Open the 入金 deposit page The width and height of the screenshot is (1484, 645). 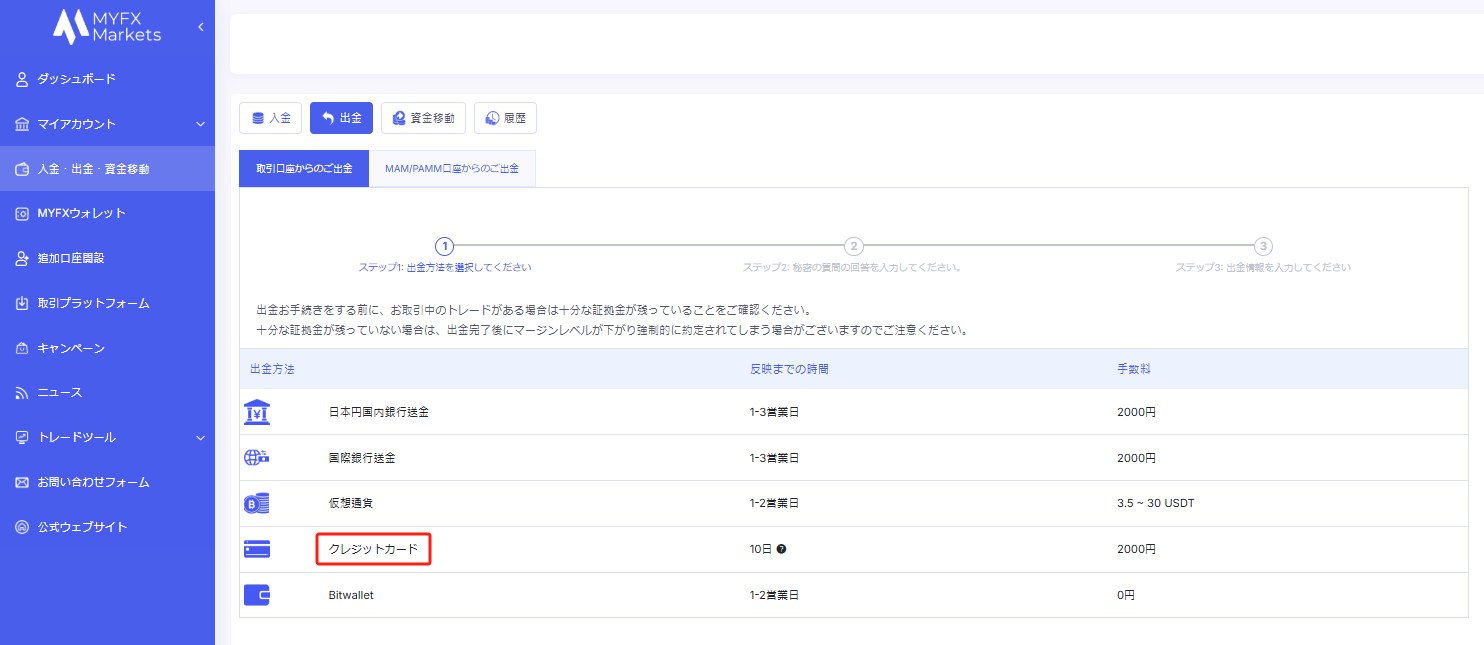[270, 118]
